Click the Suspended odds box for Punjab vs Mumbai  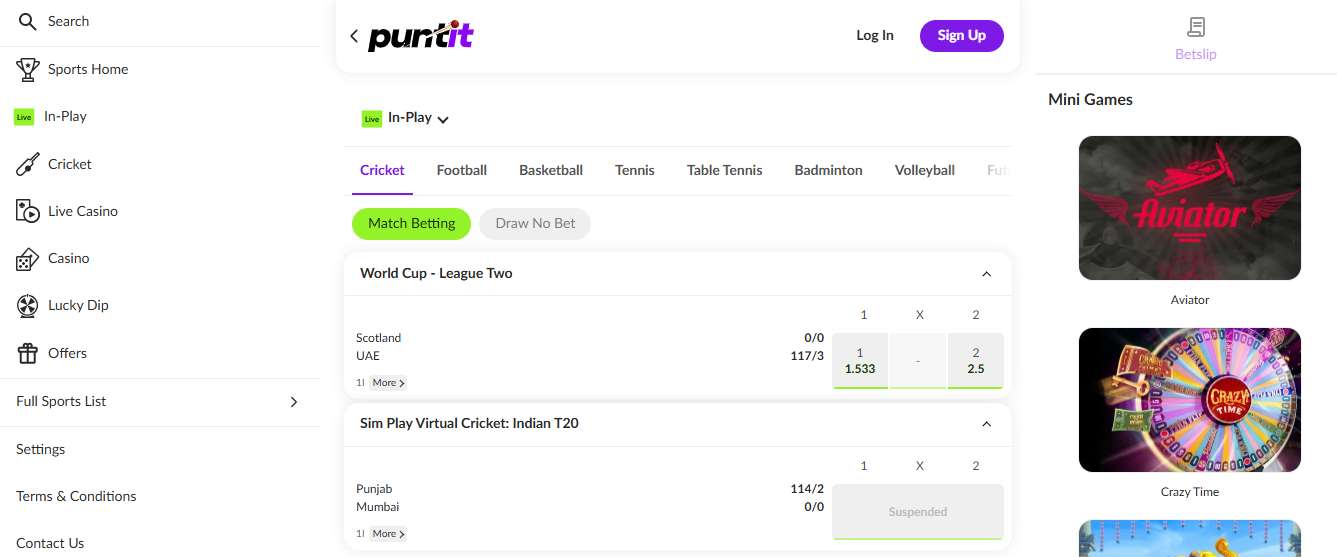tap(918, 512)
